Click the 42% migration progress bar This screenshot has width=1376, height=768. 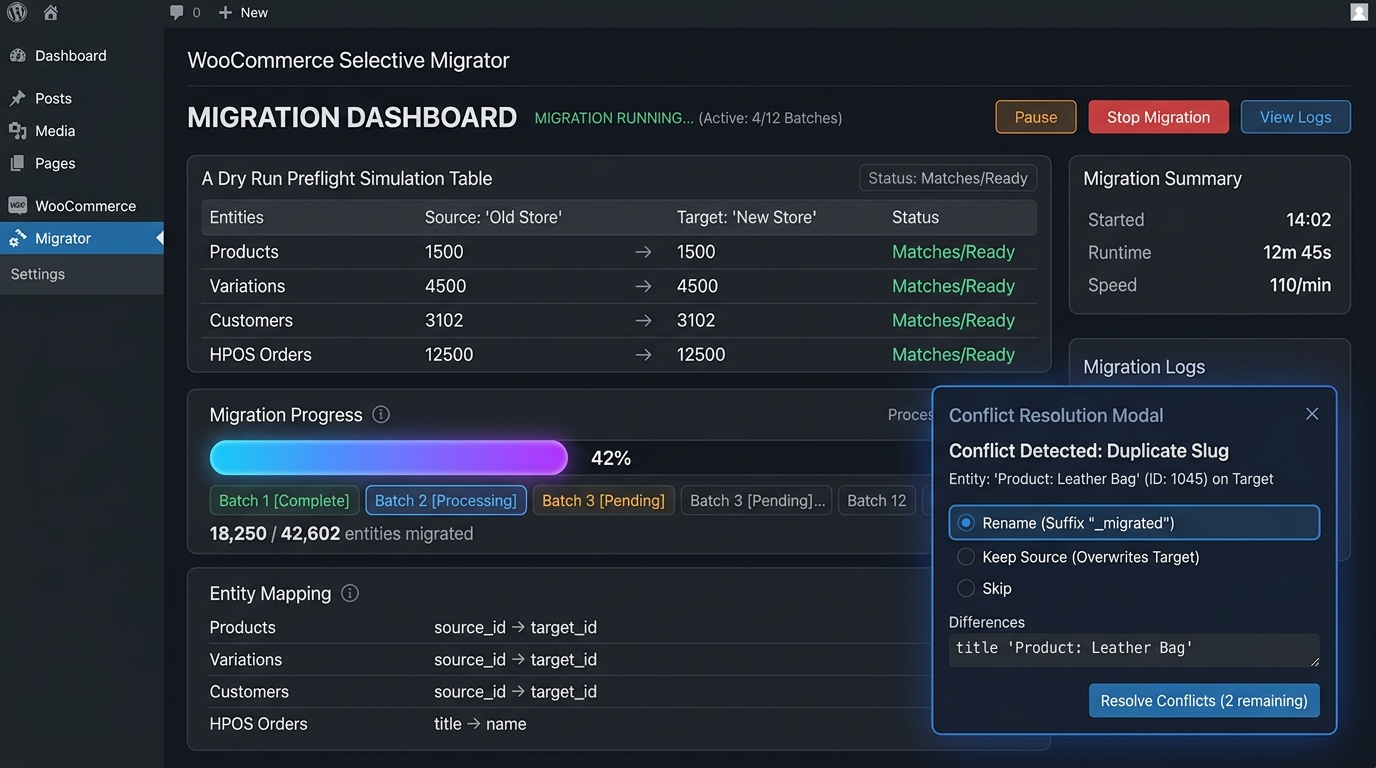[389, 458]
